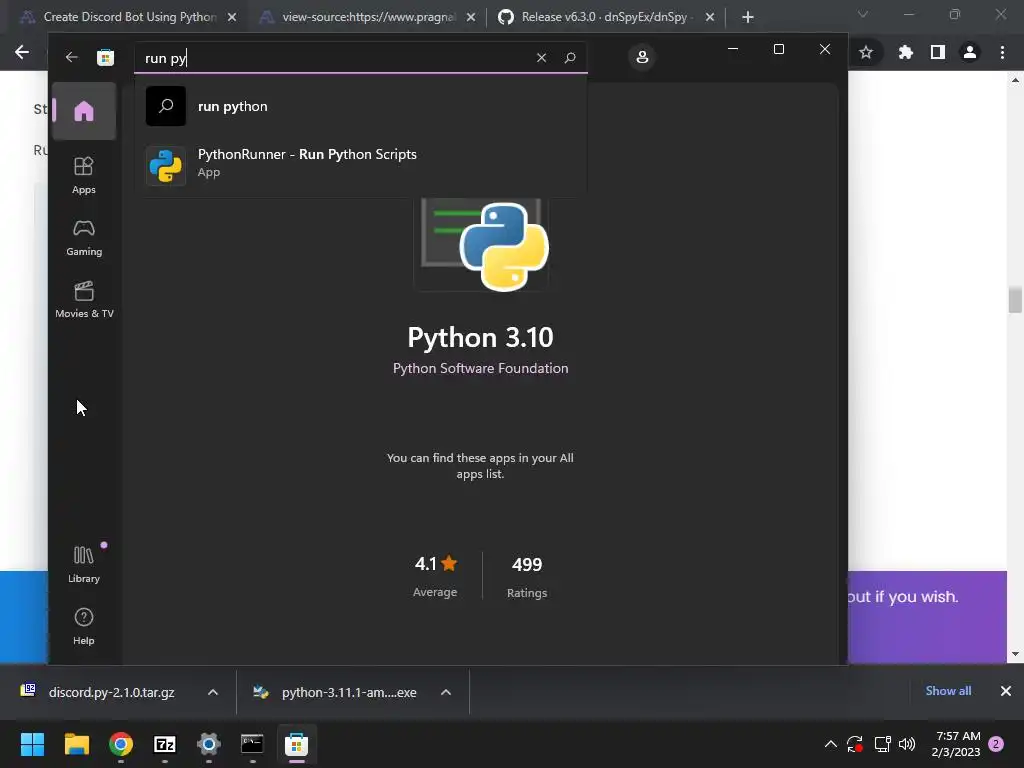Open the Home section in Microsoft Store sidebar

point(84,111)
